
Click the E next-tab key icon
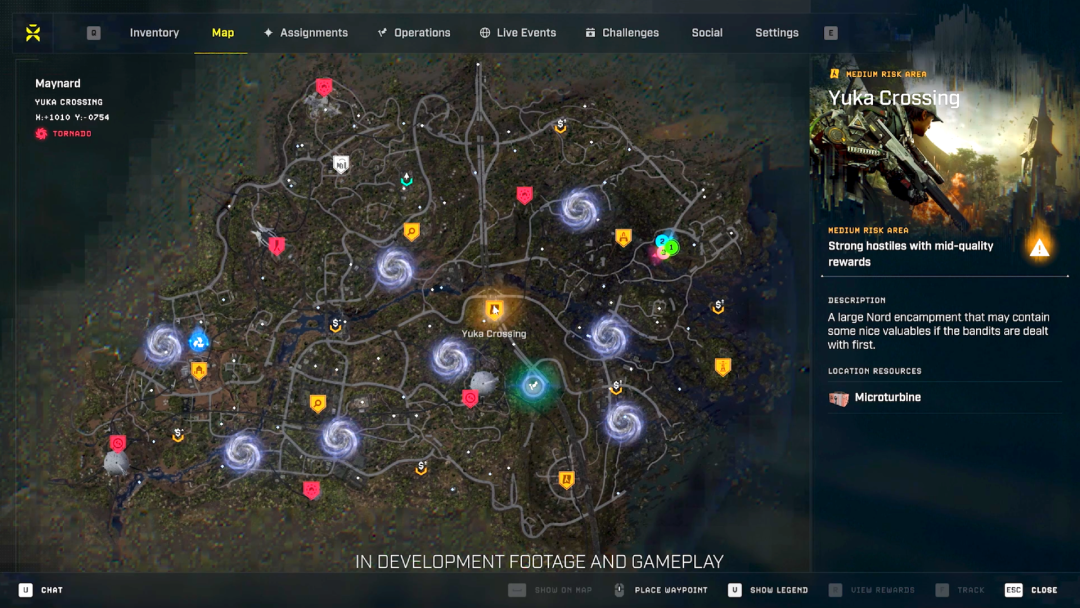coord(831,32)
